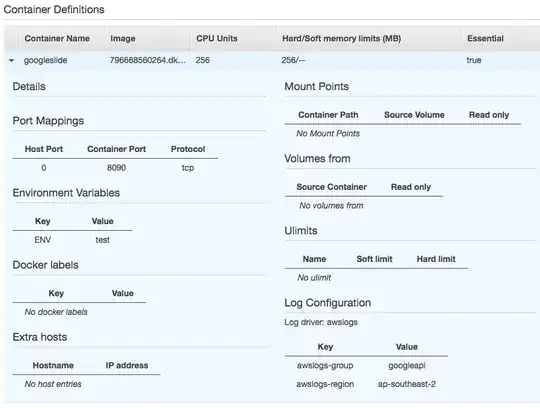Click the Mount Points heading
Viewport: 540px width, 408px height.
tap(316, 86)
